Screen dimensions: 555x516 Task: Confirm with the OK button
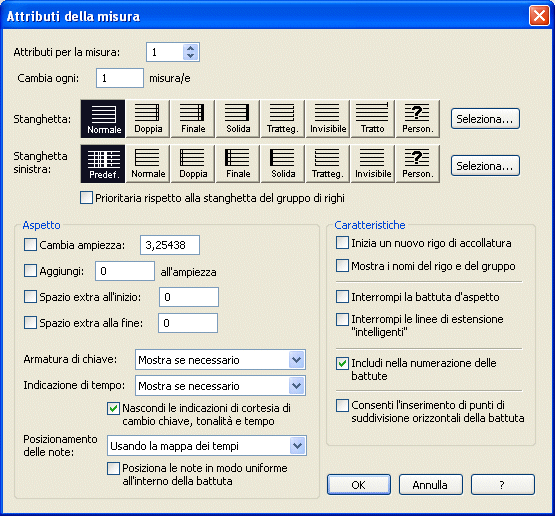point(359,485)
